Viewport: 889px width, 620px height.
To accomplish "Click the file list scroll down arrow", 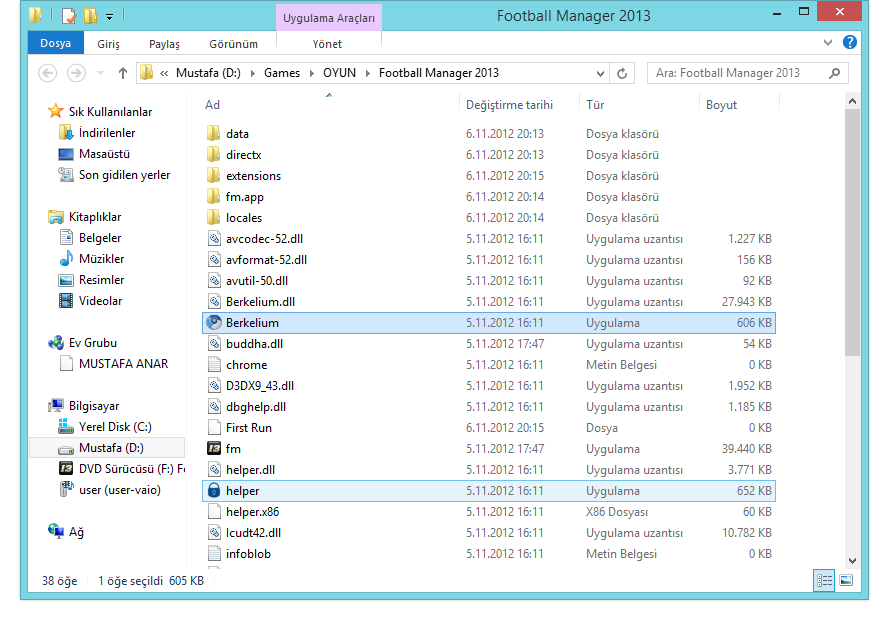I will [x=852, y=560].
